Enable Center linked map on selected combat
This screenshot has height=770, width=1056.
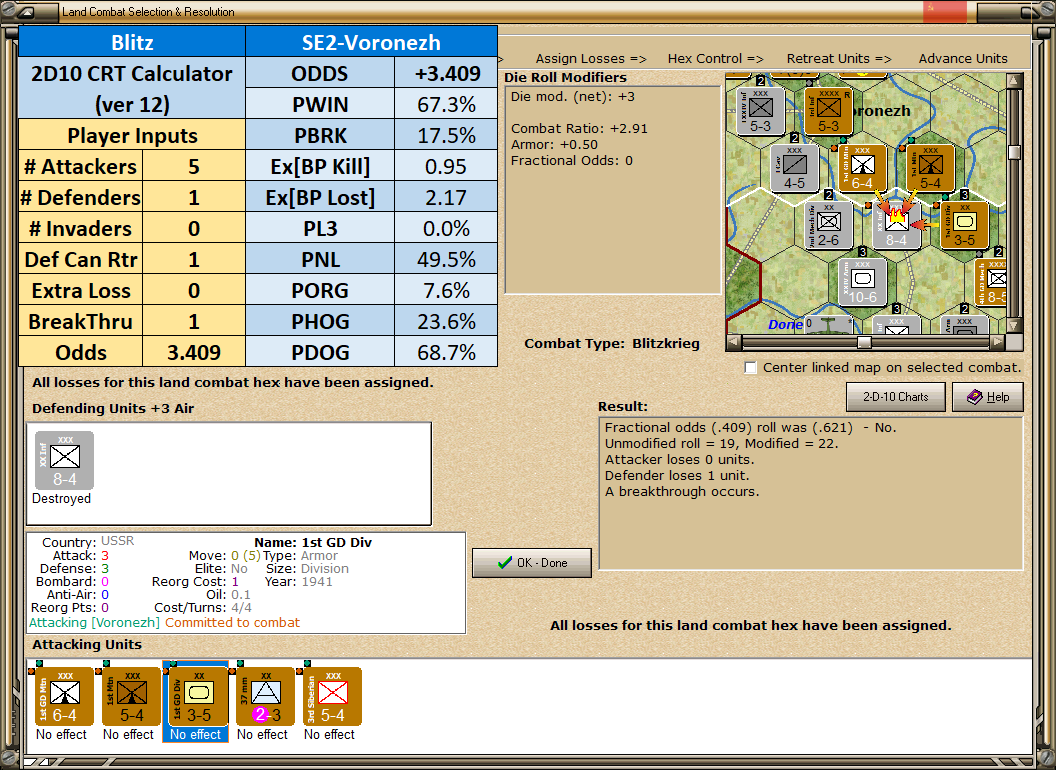pyautogui.click(x=750, y=368)
